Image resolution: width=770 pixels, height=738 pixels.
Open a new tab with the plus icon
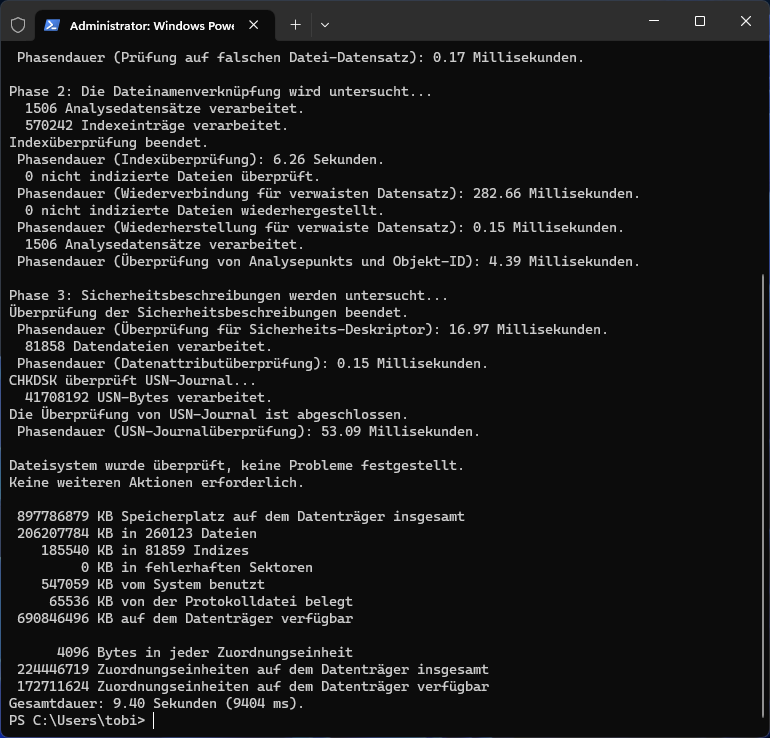pos(295,25)
